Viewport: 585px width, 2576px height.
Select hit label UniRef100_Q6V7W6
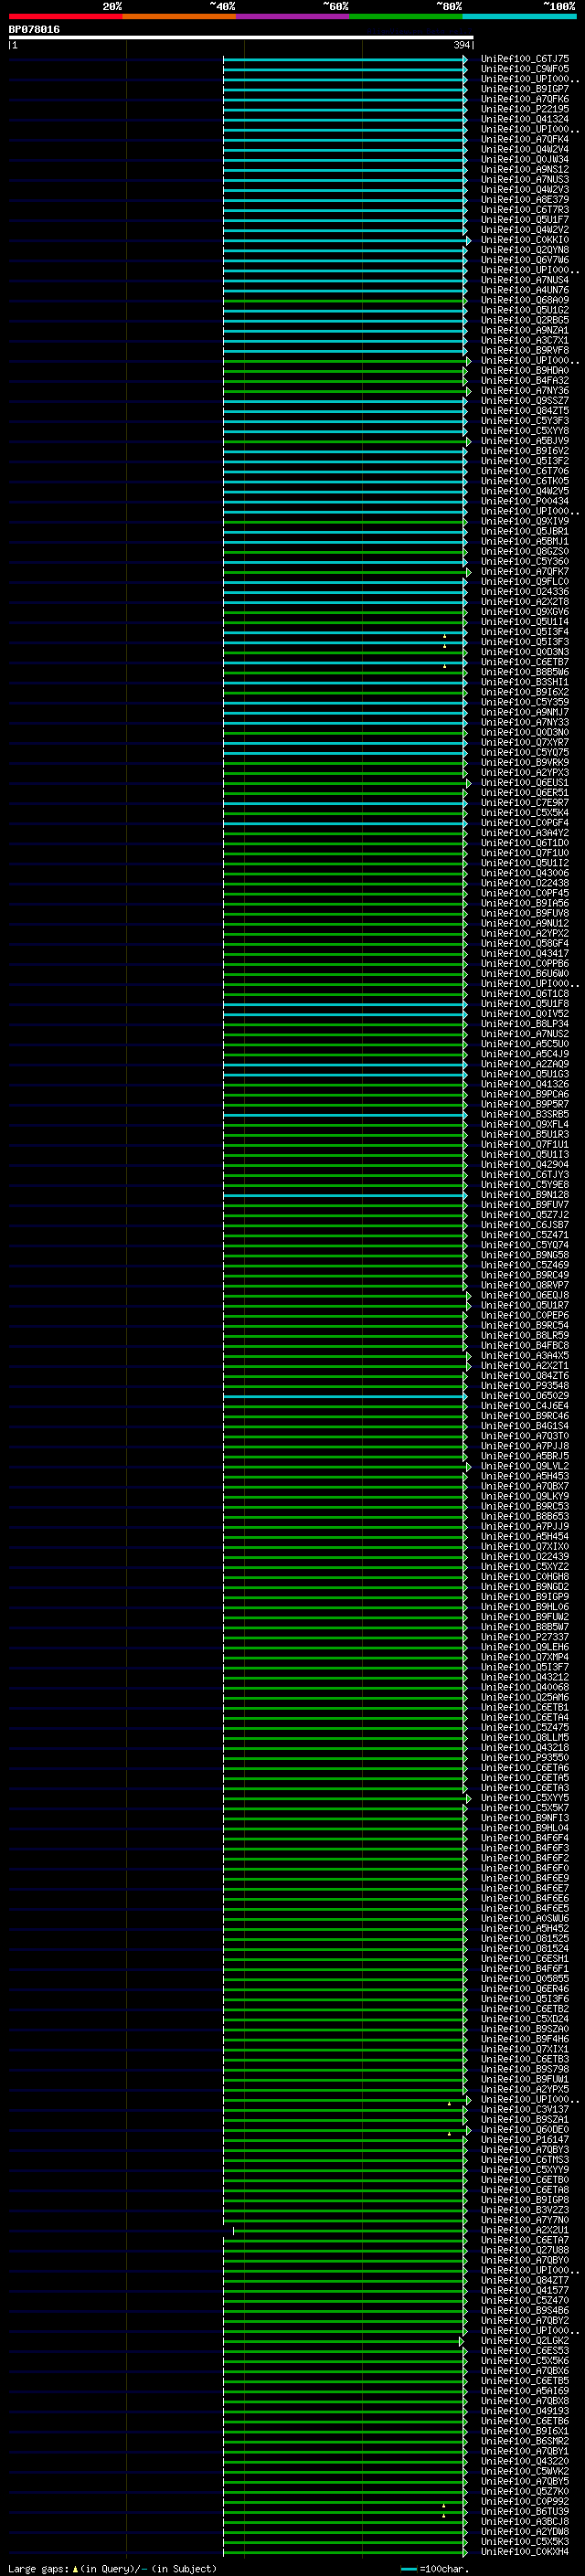point(524,260)
